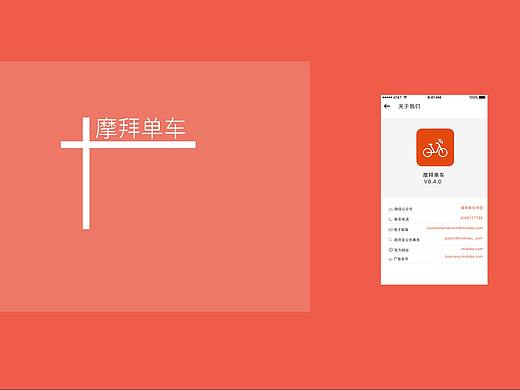
Task: Click the customerservice@mobike.com email link
Action: [455, 228]
